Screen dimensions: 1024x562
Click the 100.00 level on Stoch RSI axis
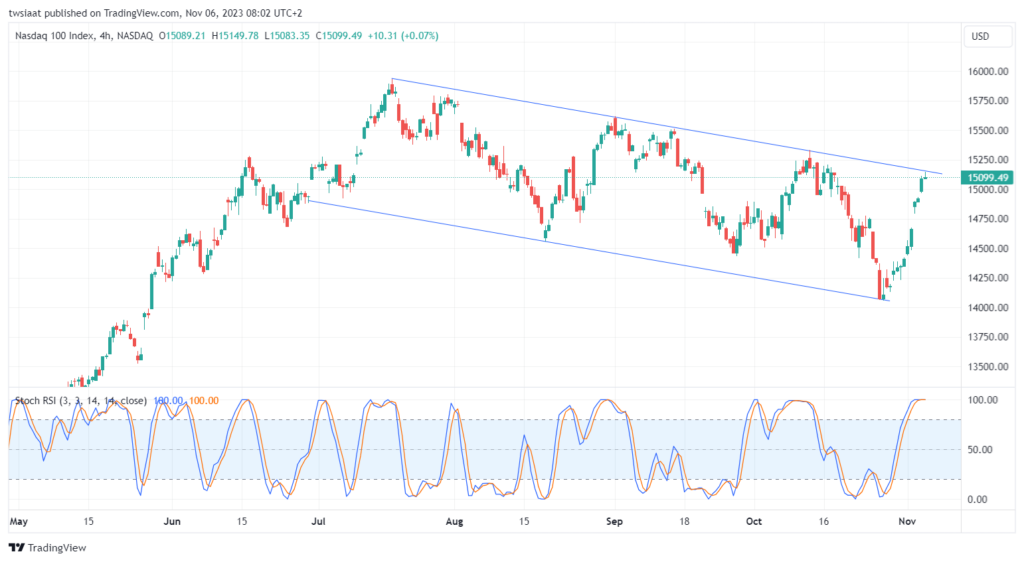(983, 400)
